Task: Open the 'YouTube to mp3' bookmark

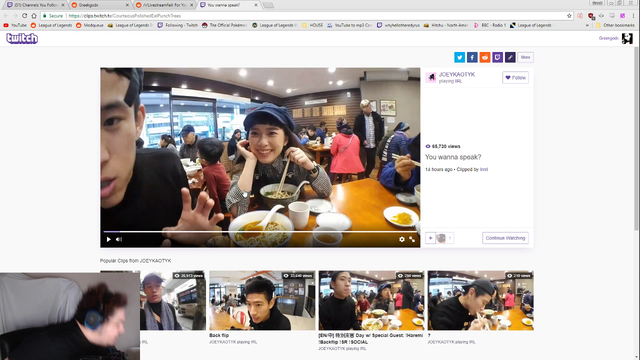Action: click(349, 25)
